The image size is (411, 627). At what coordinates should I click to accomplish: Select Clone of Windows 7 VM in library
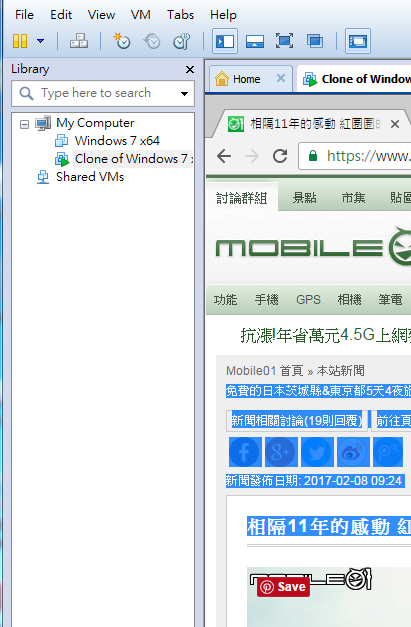tap(134, 159)
